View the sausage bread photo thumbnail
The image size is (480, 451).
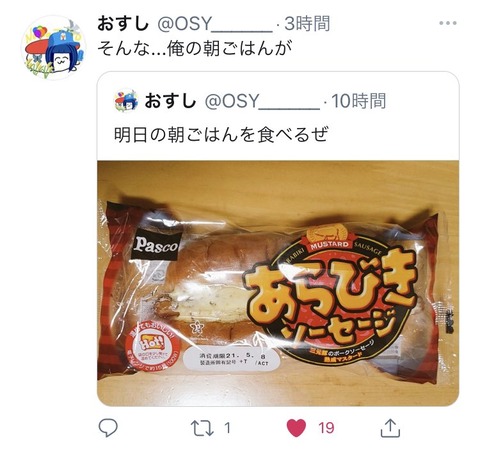coord(278,283)
